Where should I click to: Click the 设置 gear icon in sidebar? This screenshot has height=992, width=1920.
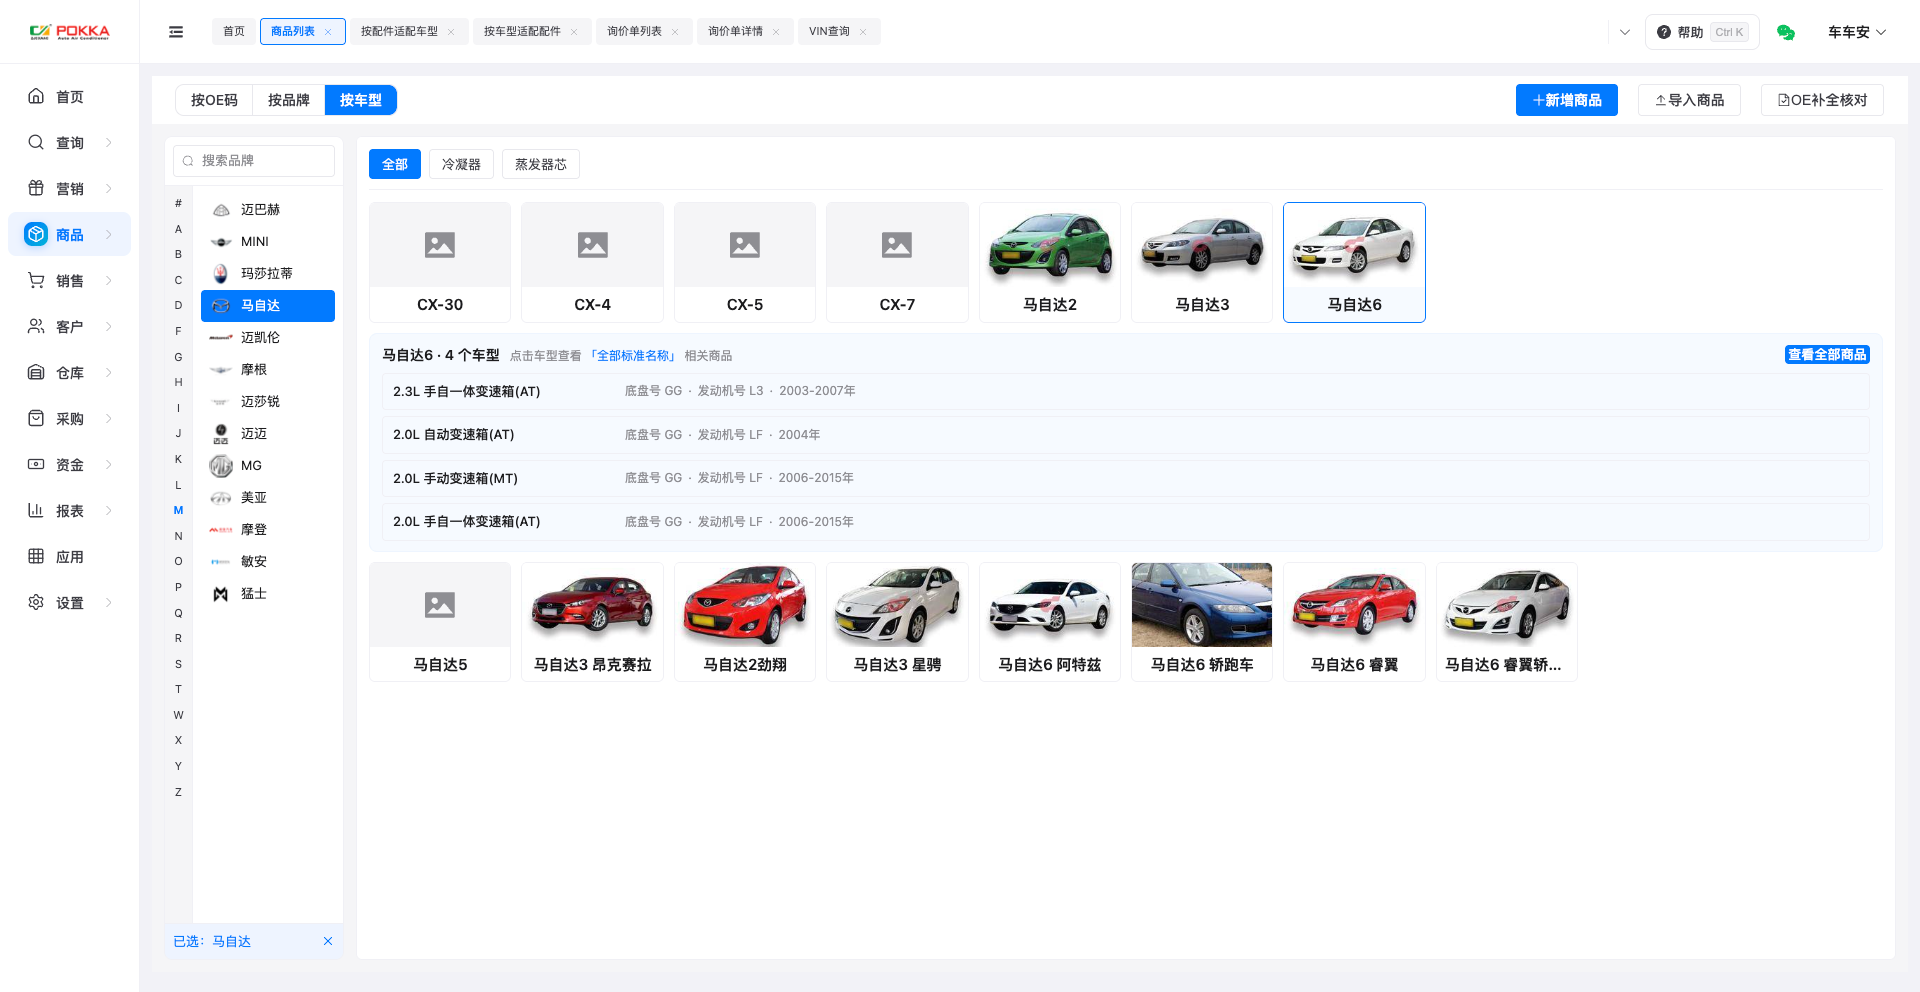click(x=36, y=602)
